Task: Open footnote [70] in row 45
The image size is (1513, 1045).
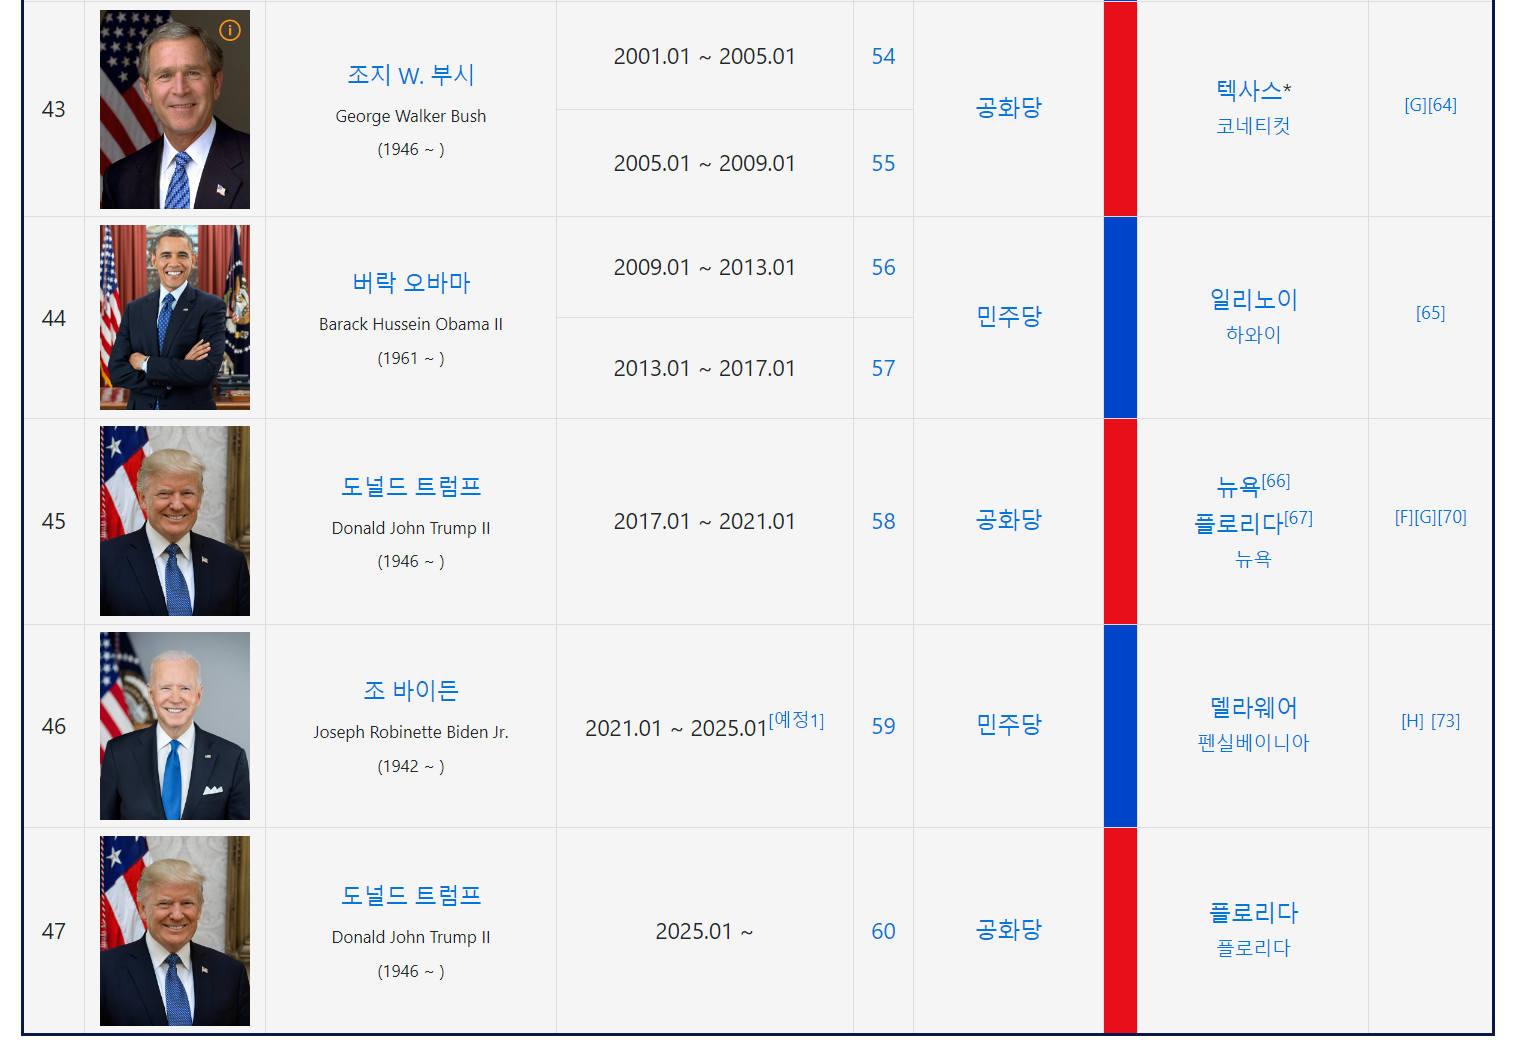Action: point(1452,517)
